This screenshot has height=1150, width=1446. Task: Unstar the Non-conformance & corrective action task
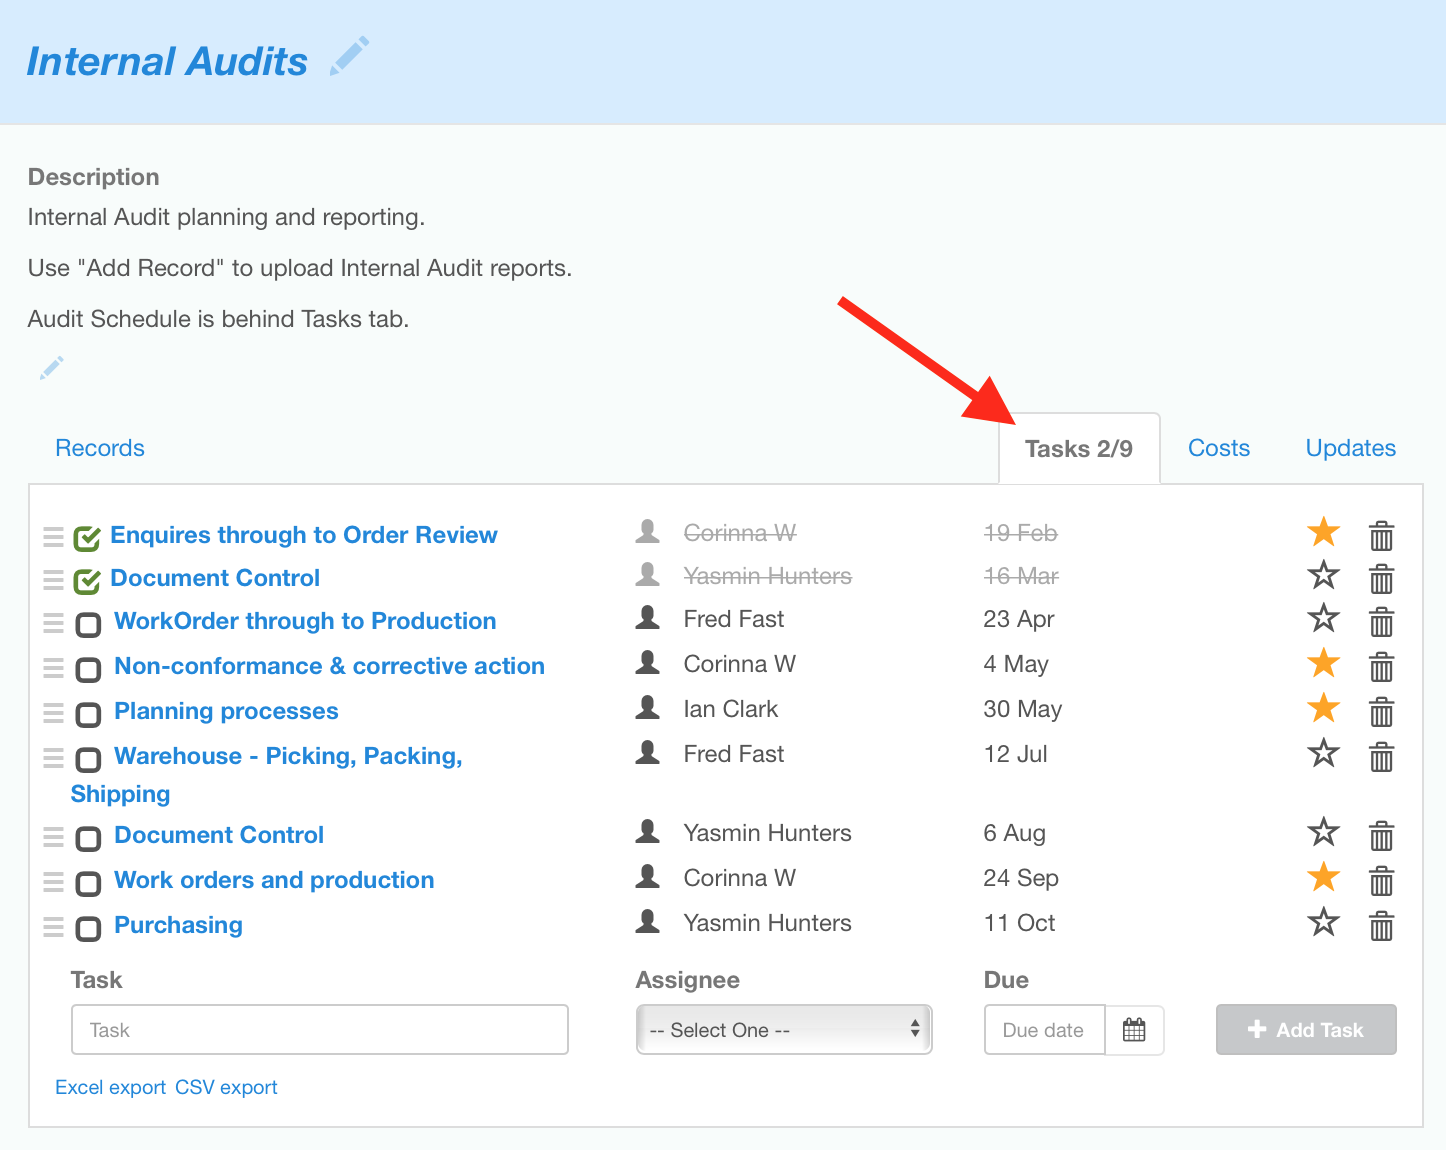pos(1323,662)
